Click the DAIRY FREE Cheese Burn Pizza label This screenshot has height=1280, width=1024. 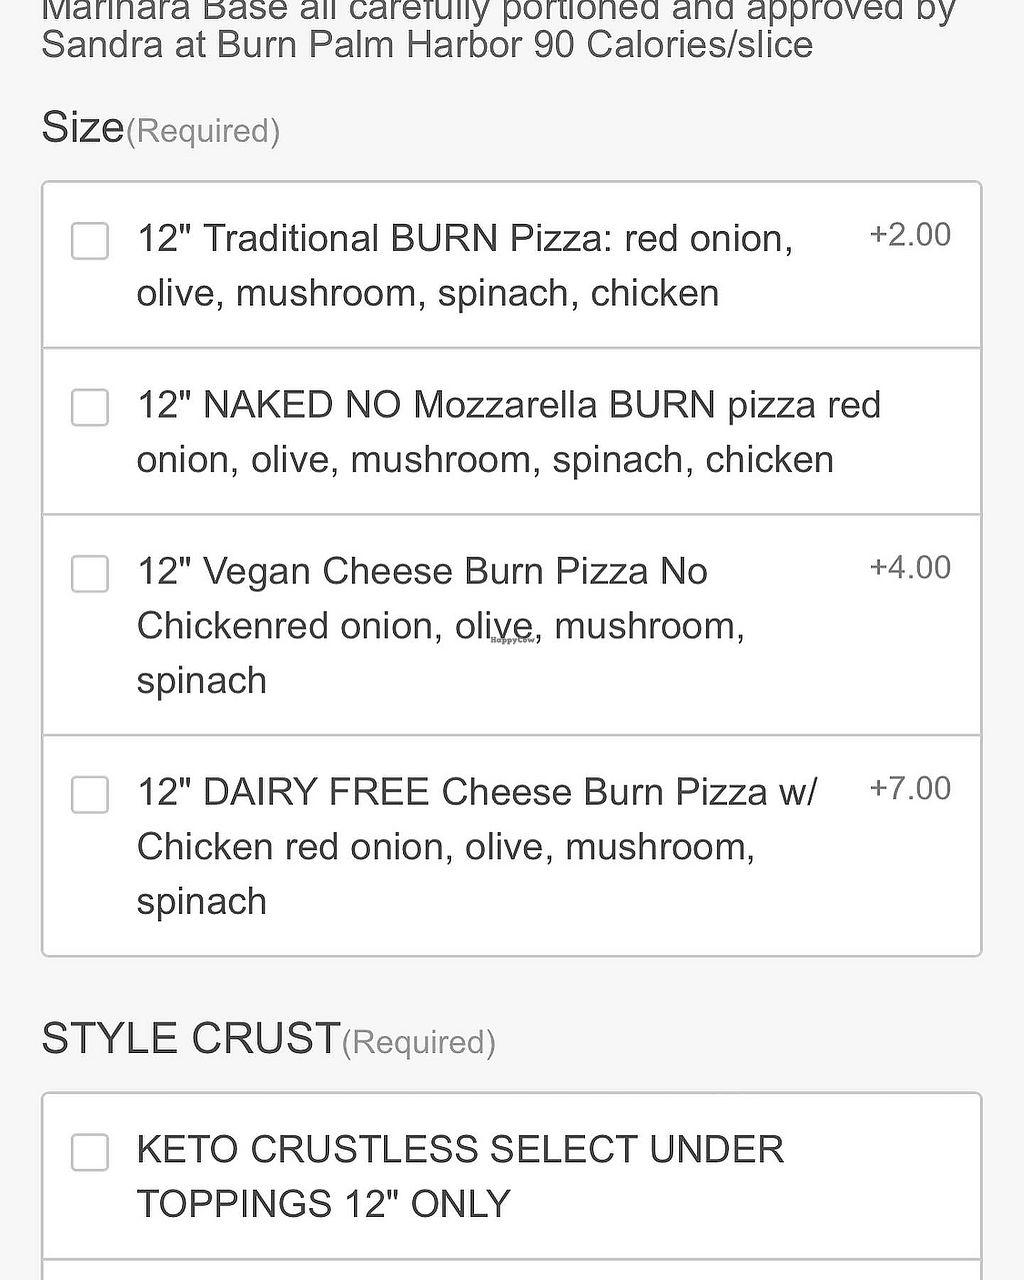tap(476, 846)
